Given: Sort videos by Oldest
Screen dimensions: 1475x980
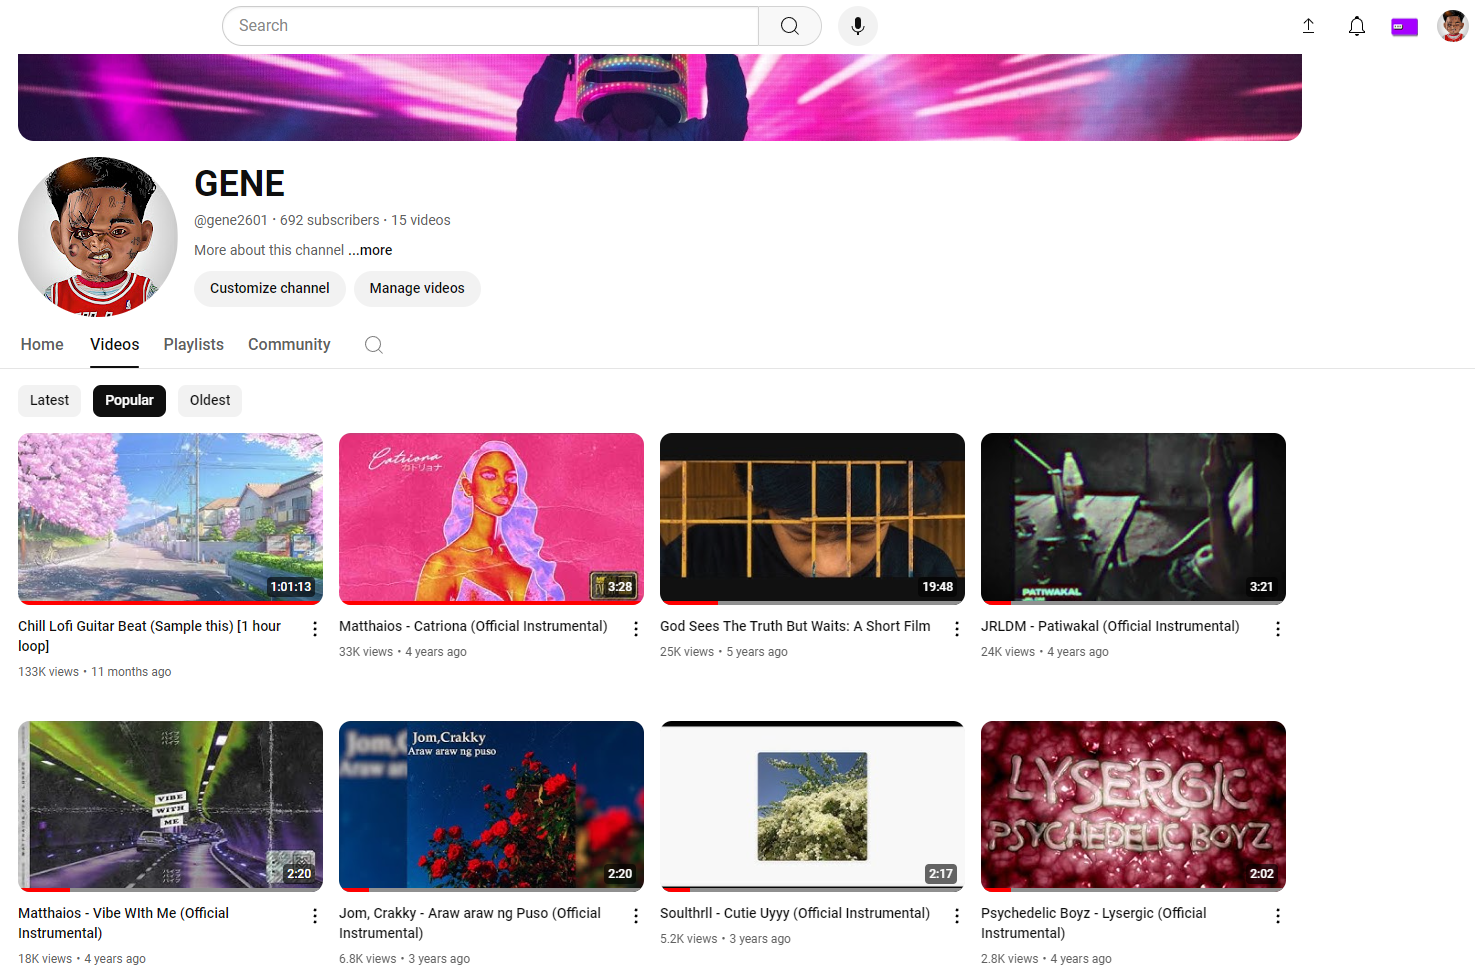Looking at the screenshot, I should click(210, 401).
